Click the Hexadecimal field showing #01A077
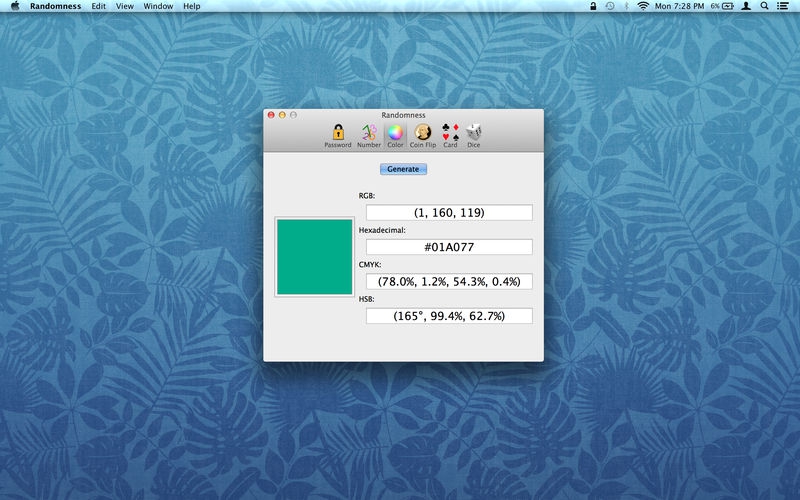The image size is (800, 500). [449, 247]
